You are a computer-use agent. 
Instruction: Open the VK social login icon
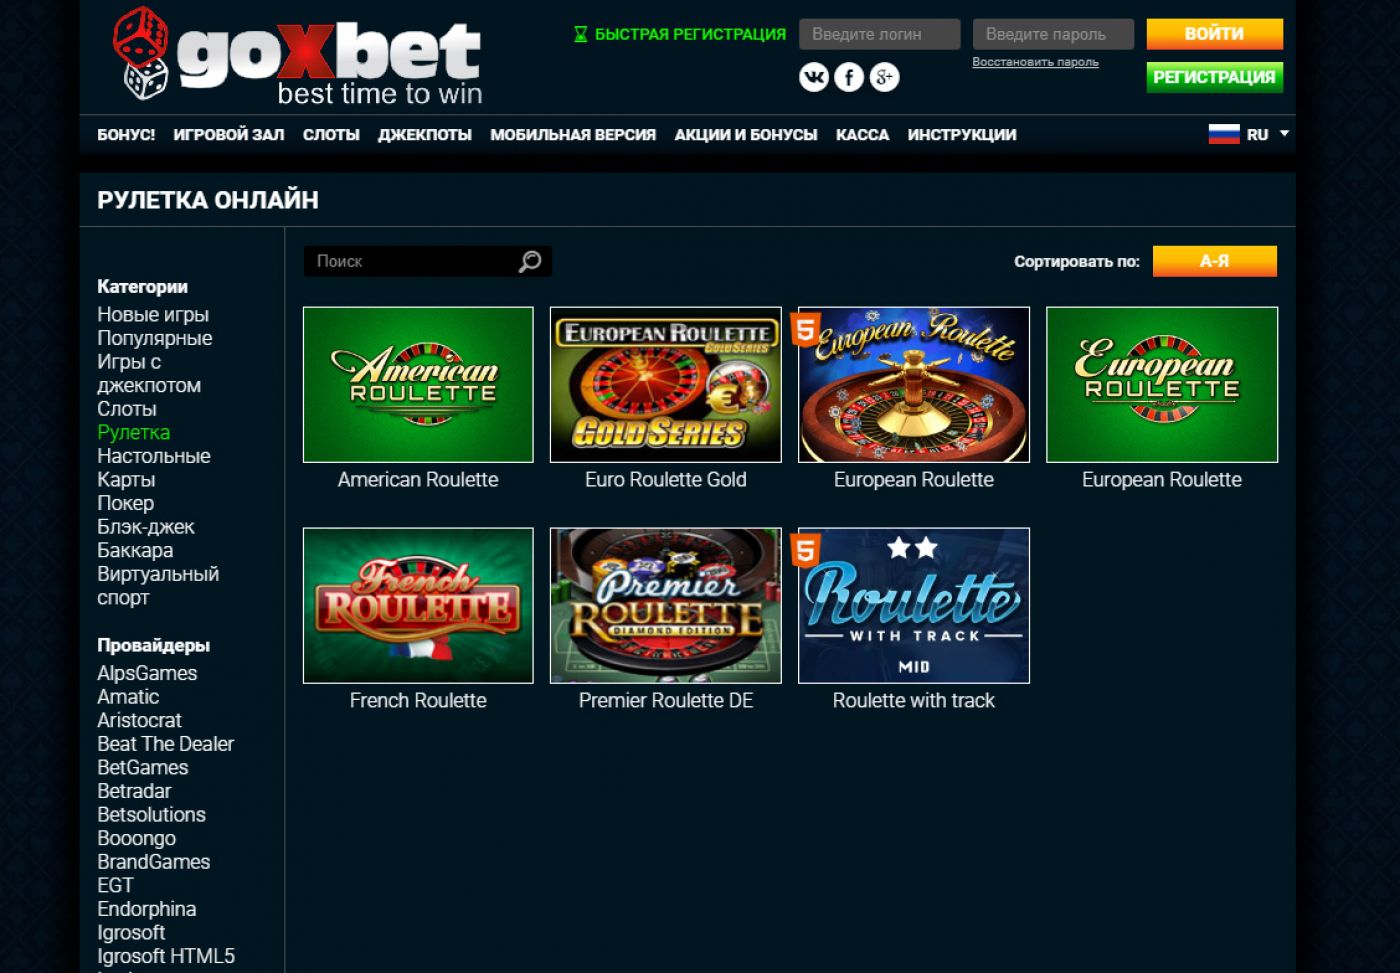click(814, 77)
